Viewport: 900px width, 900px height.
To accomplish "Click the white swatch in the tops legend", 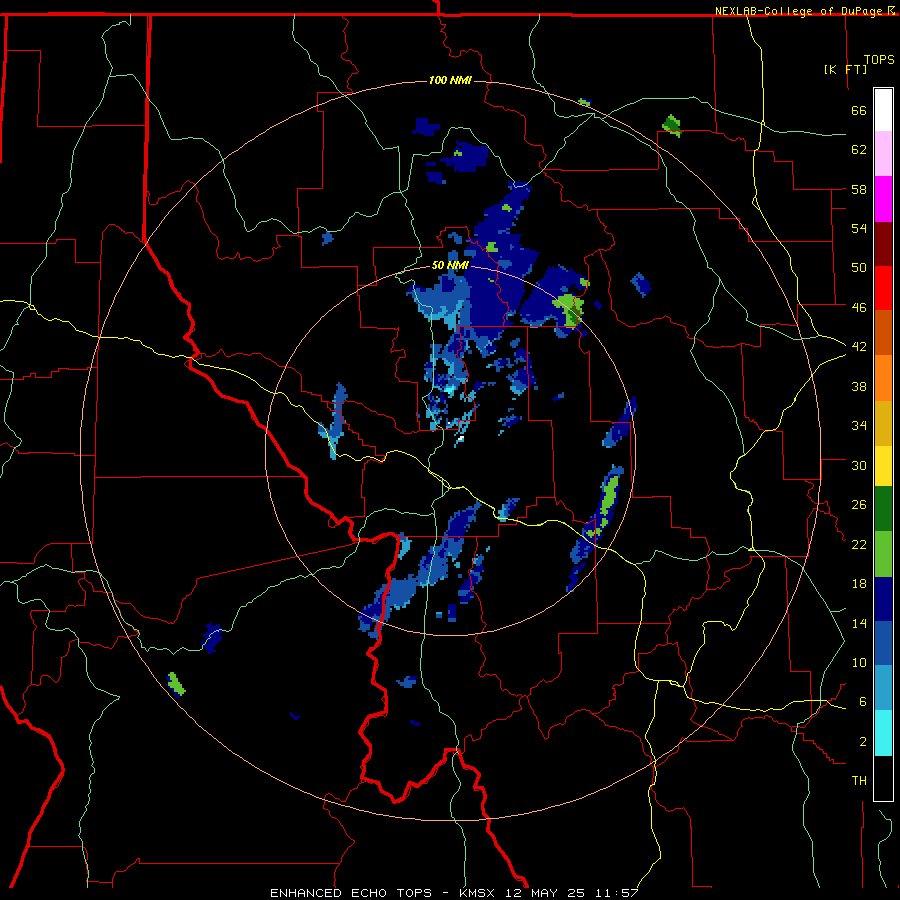I will click(883, 110).
